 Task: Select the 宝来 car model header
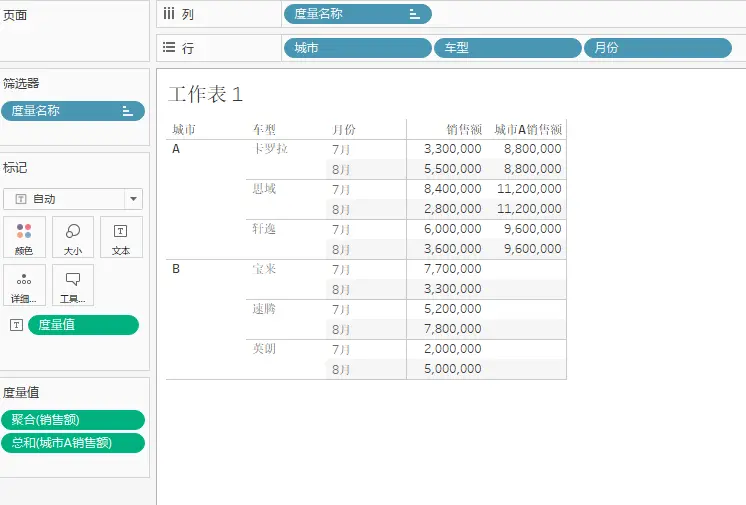click(264, 269)
